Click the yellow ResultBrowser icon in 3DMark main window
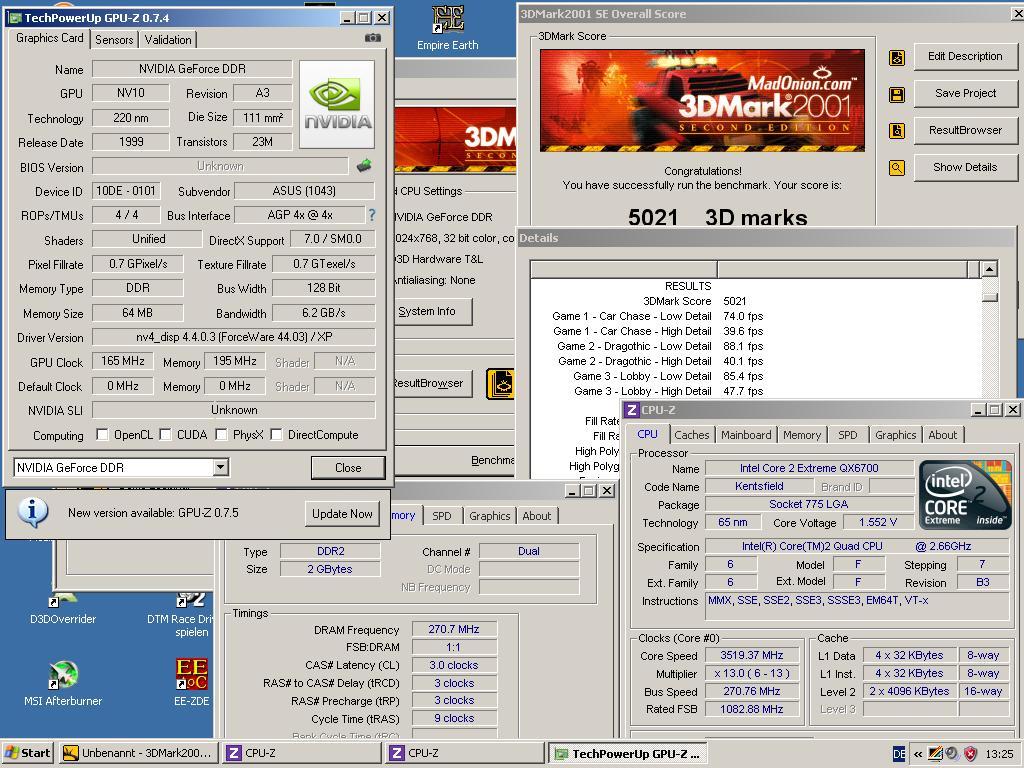Viewport: 1024px width, 768px height. [501, 384]
